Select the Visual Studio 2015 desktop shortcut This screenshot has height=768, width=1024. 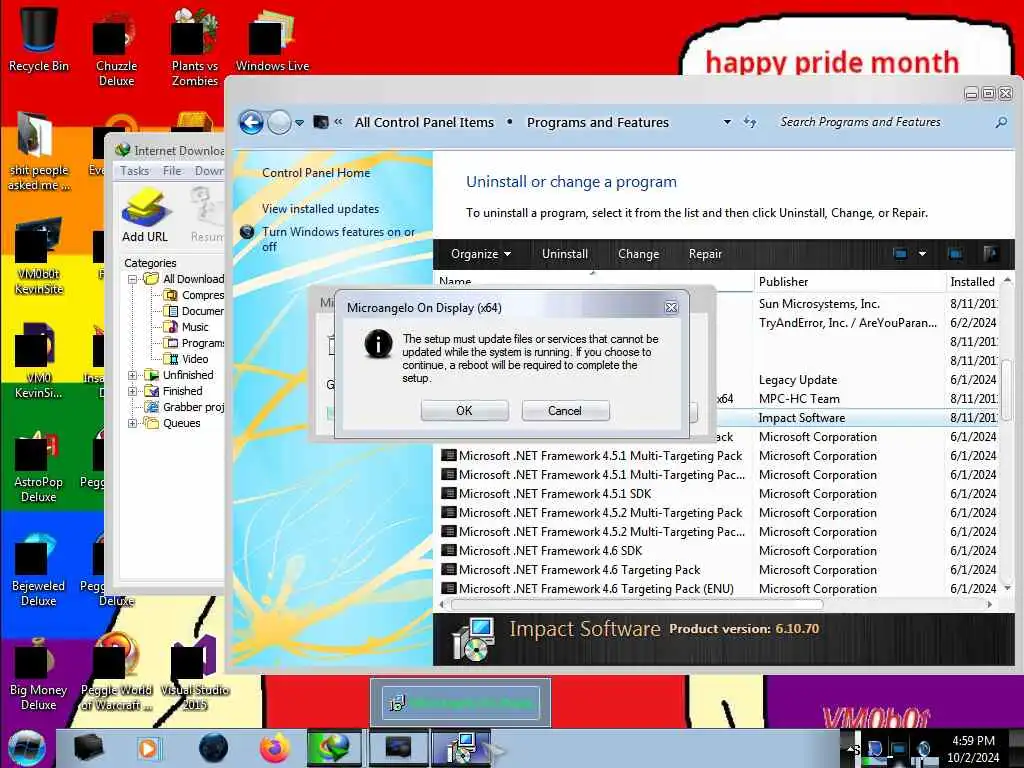click(x=195, y=673)
